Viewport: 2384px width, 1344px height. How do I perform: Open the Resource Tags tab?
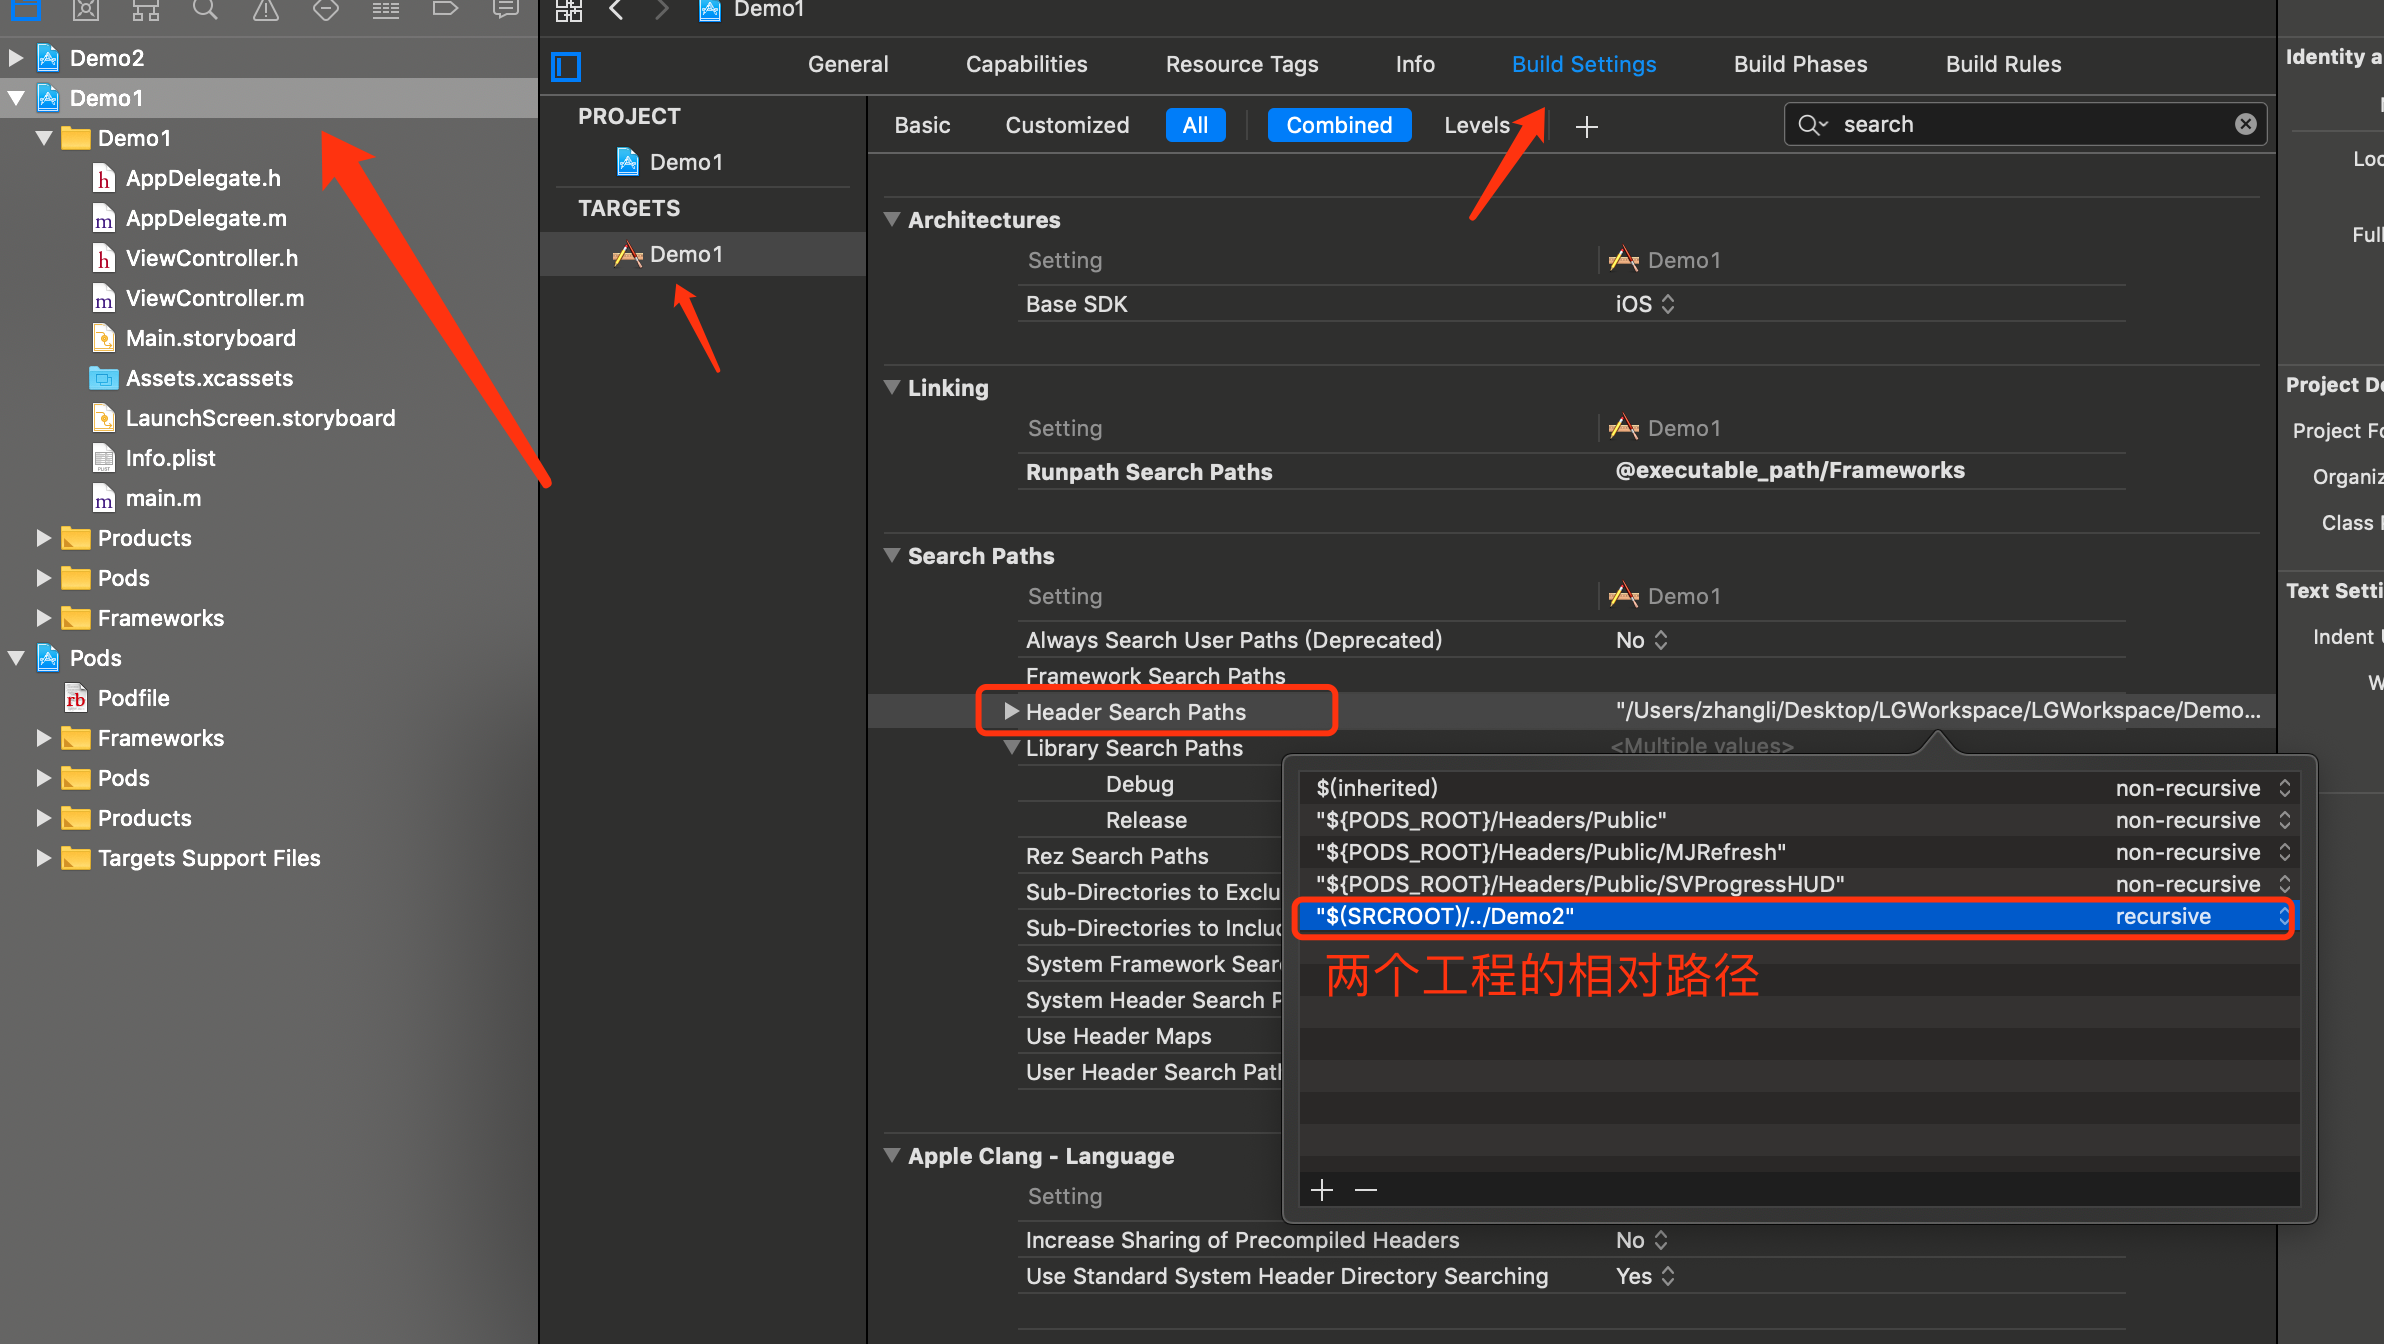1242,64
